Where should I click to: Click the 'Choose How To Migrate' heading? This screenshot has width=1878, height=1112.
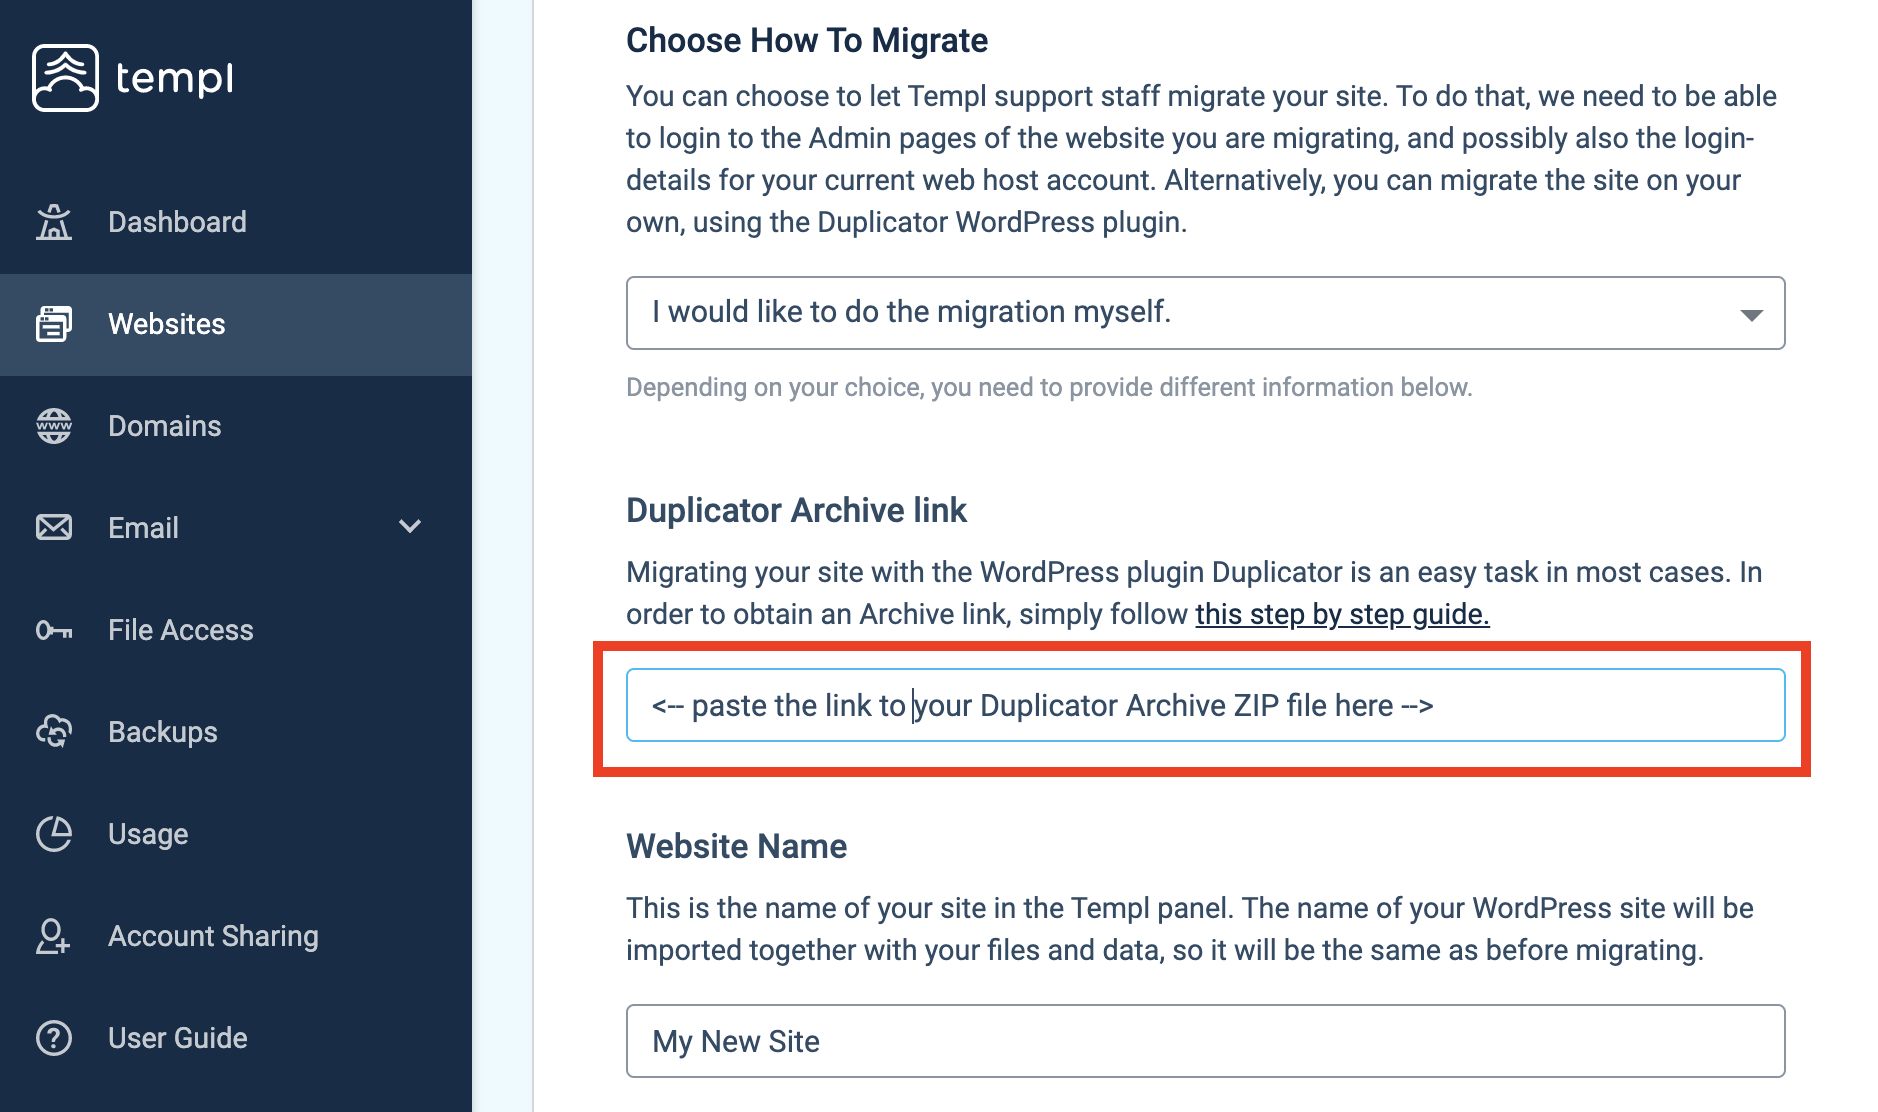[807, 41]
